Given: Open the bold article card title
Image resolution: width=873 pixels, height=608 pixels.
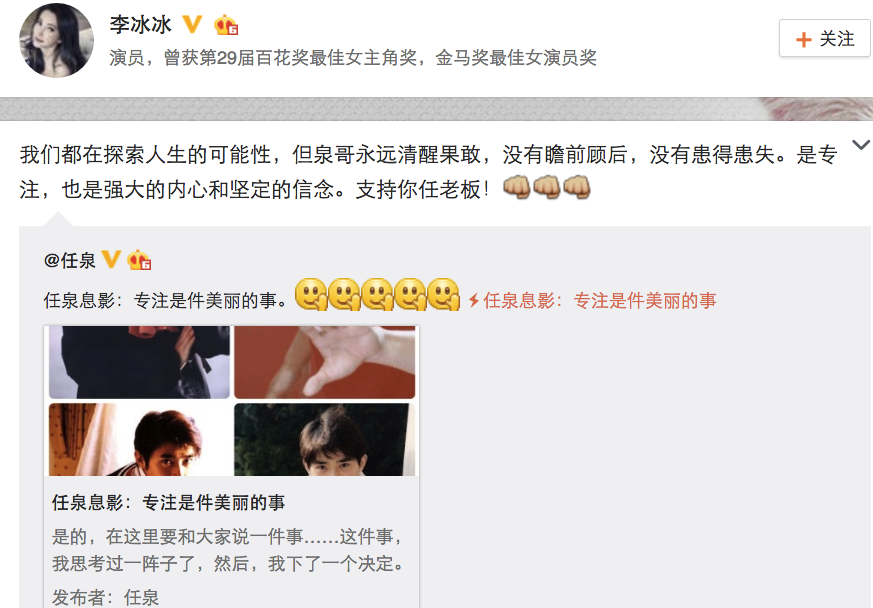Looking at the screenshot, I should (x=168, y=503).
